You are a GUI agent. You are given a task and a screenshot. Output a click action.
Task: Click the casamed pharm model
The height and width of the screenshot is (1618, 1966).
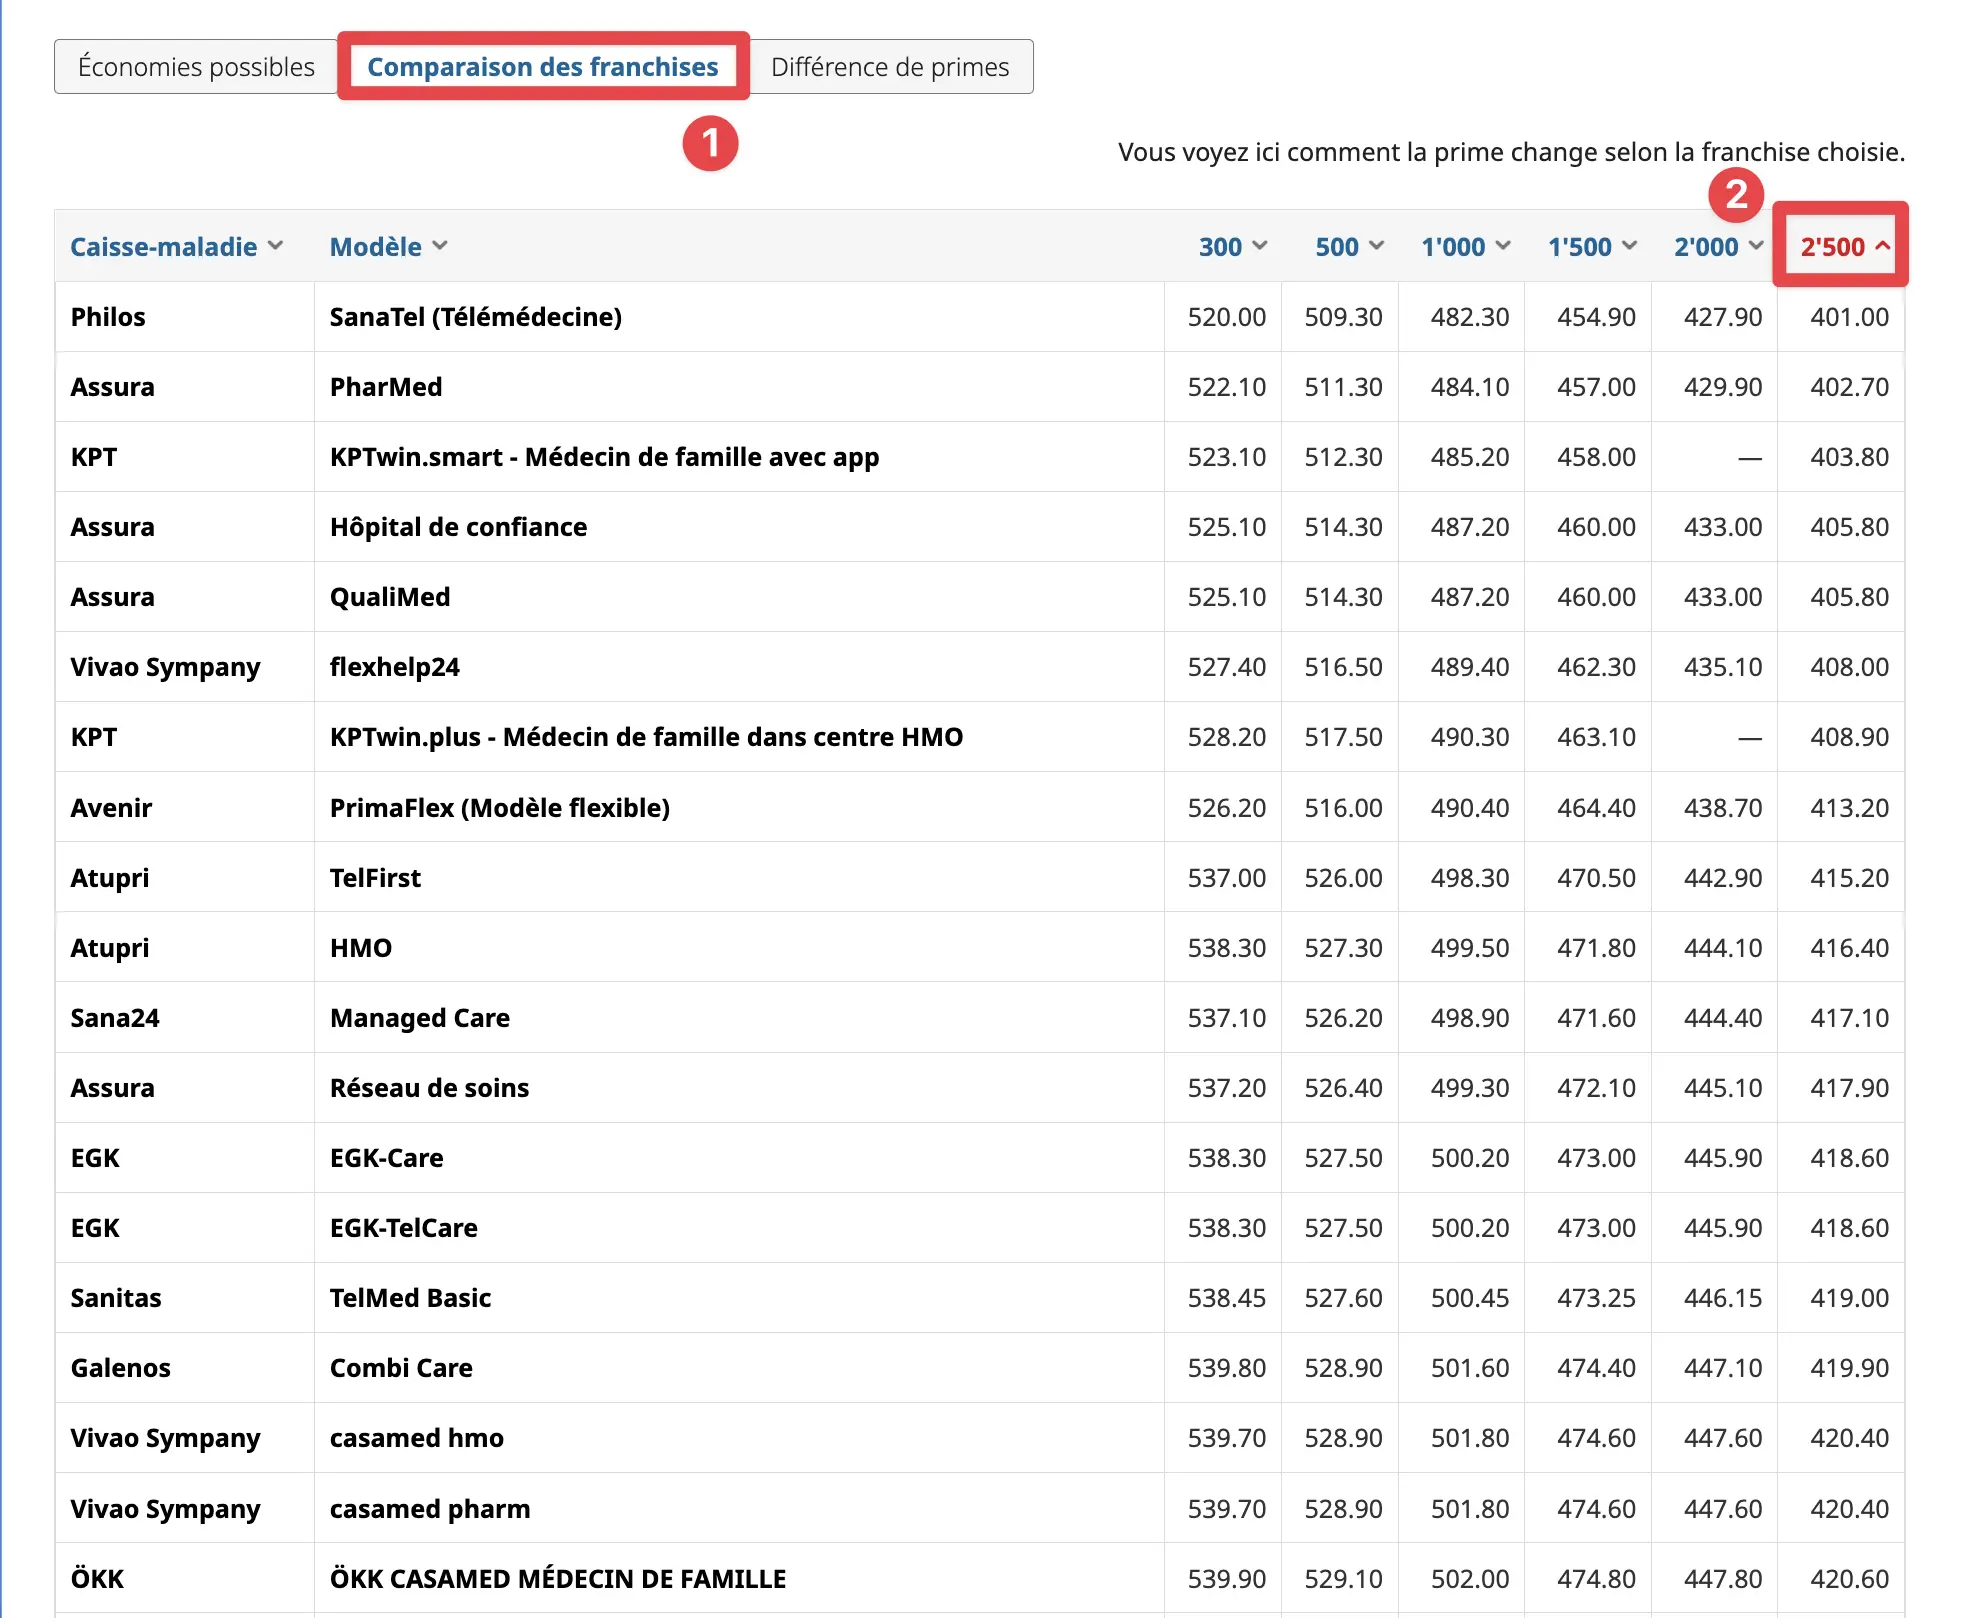click(x=430, y=1508)
